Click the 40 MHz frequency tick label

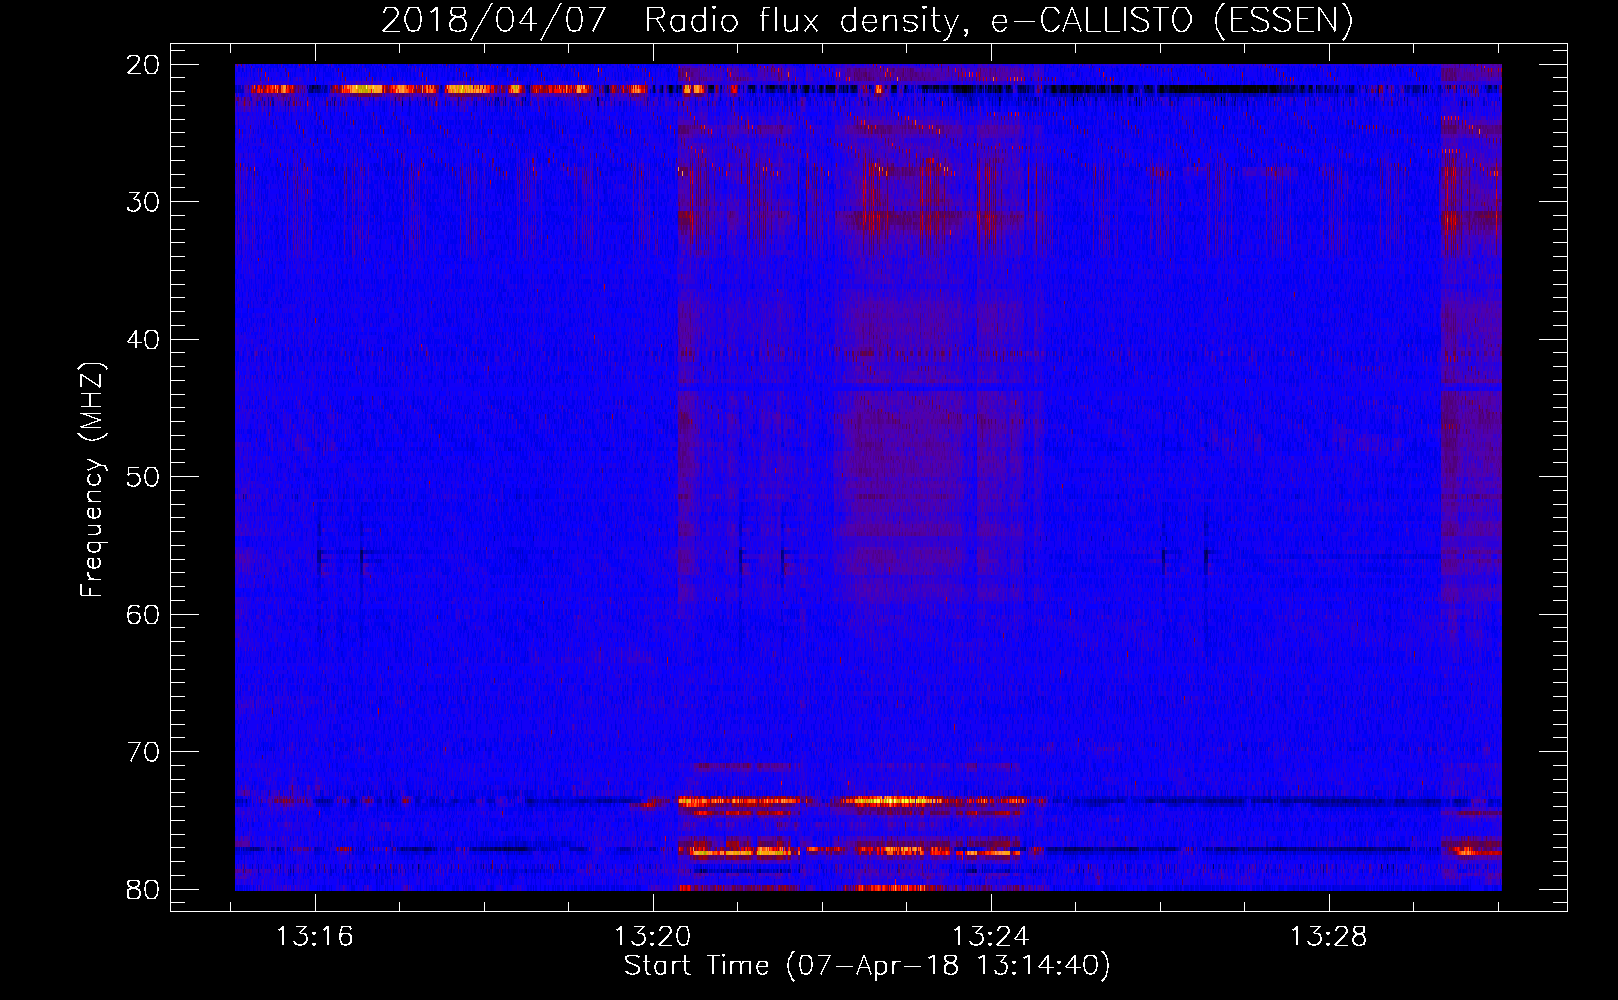(x=143, y=340)
